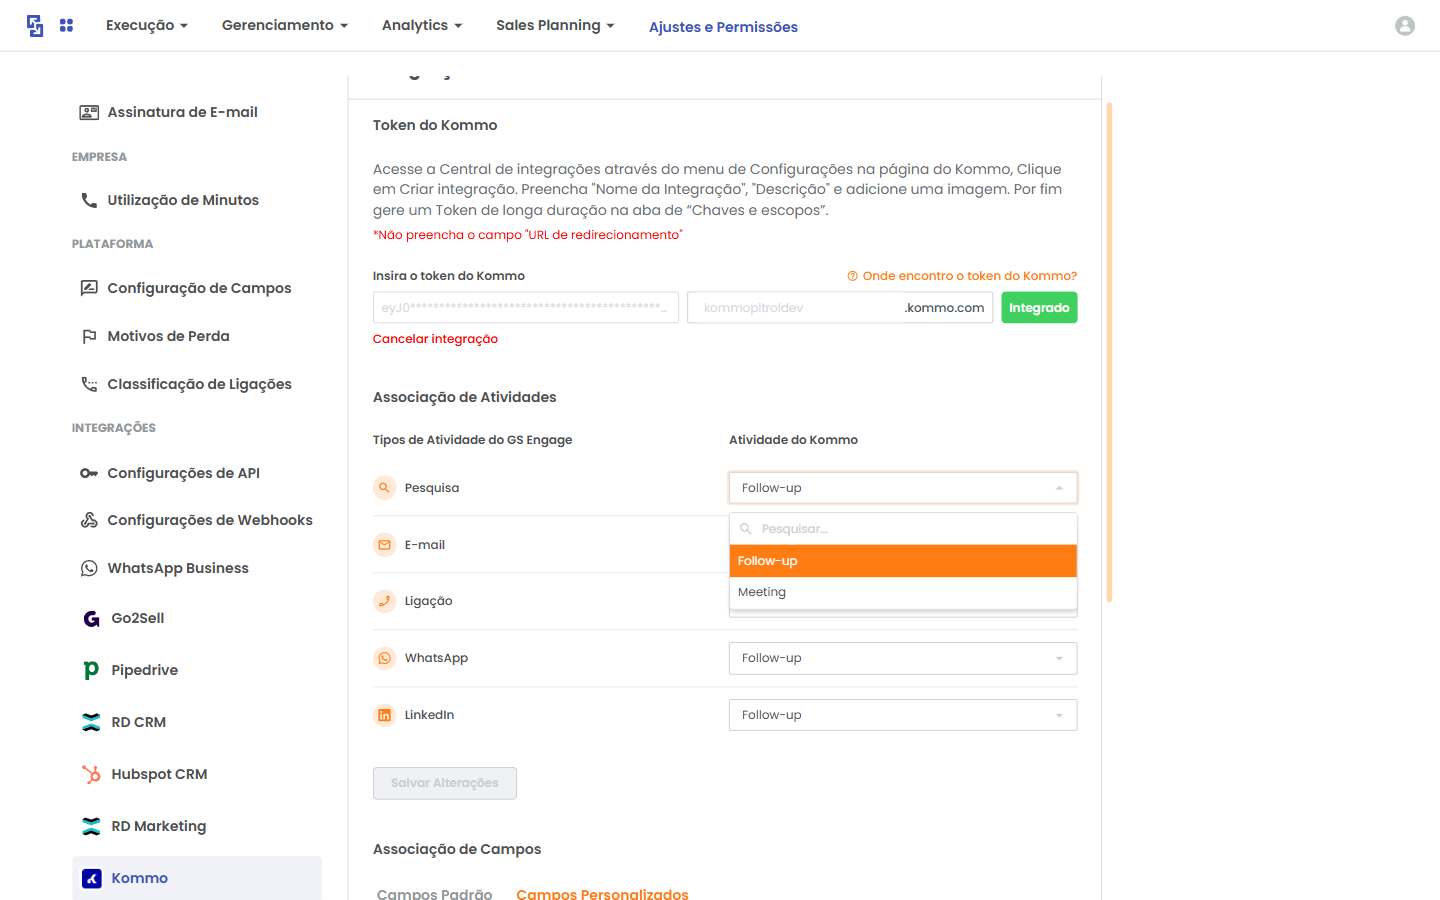
Task: Open the Ajustes e Permissões tab
Action: (723, 27)
